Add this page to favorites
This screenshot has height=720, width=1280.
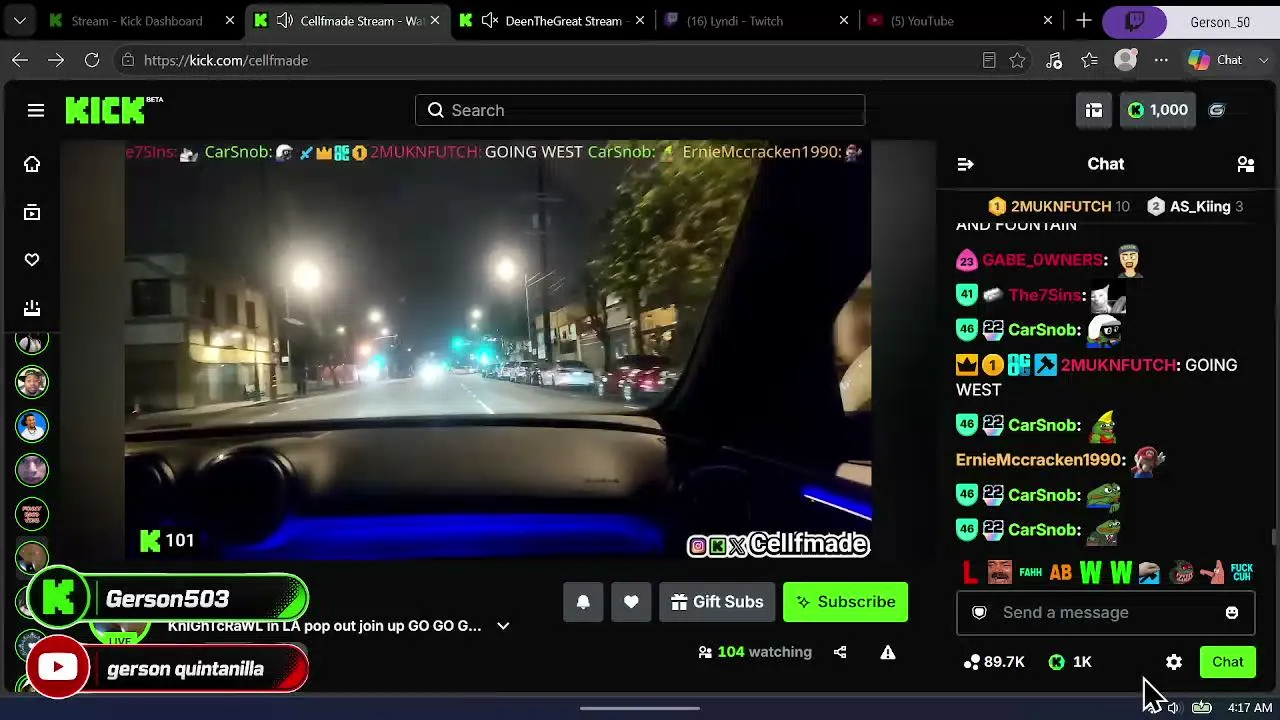click(x=1017, y=61)
